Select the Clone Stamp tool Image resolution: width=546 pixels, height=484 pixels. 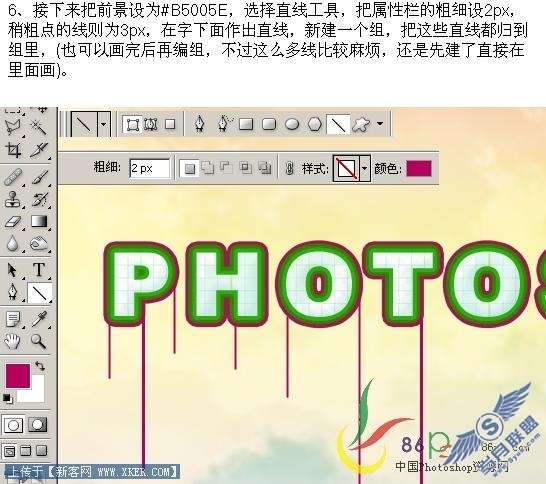13,200
